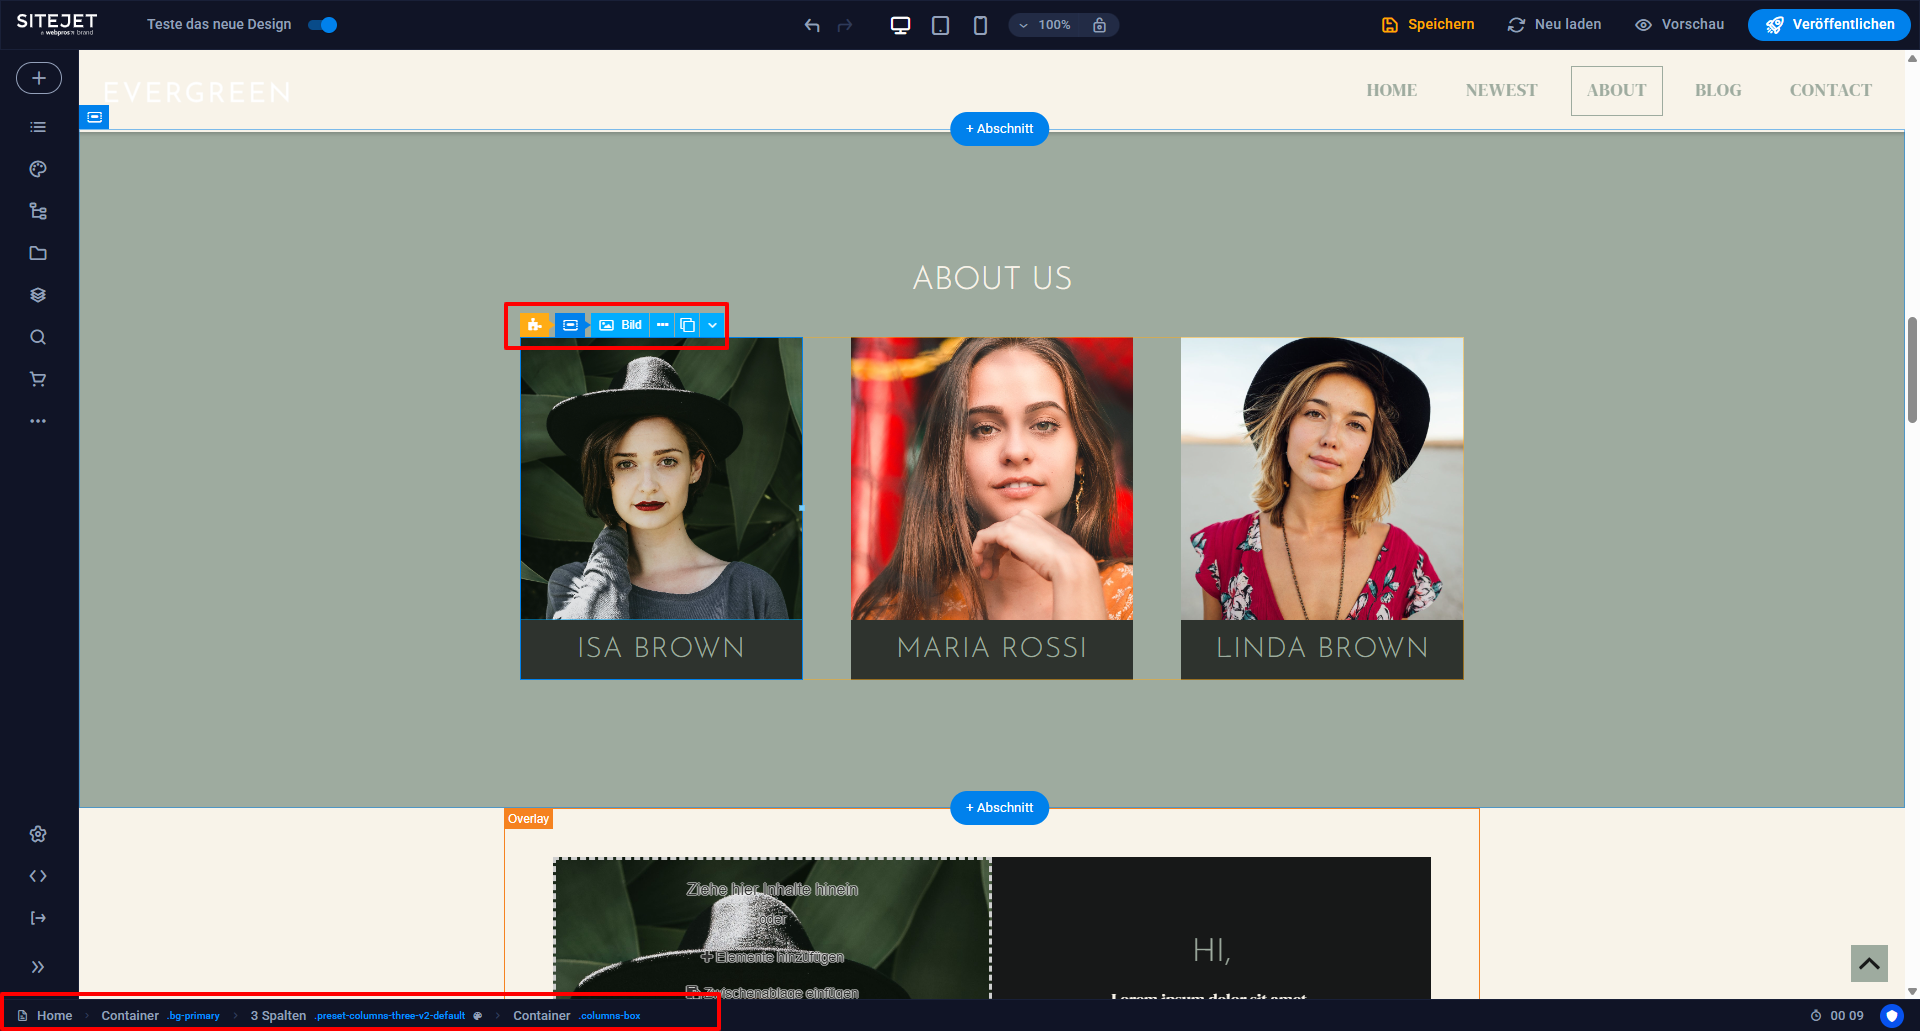Open more options dots in left sidebar
1920x1031 pixels.
[38, 421]
